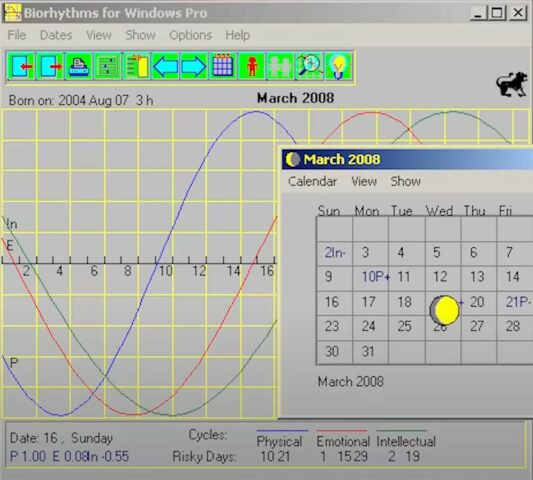
Task: Click the red person icon
Action: click(x=252, y=66)
